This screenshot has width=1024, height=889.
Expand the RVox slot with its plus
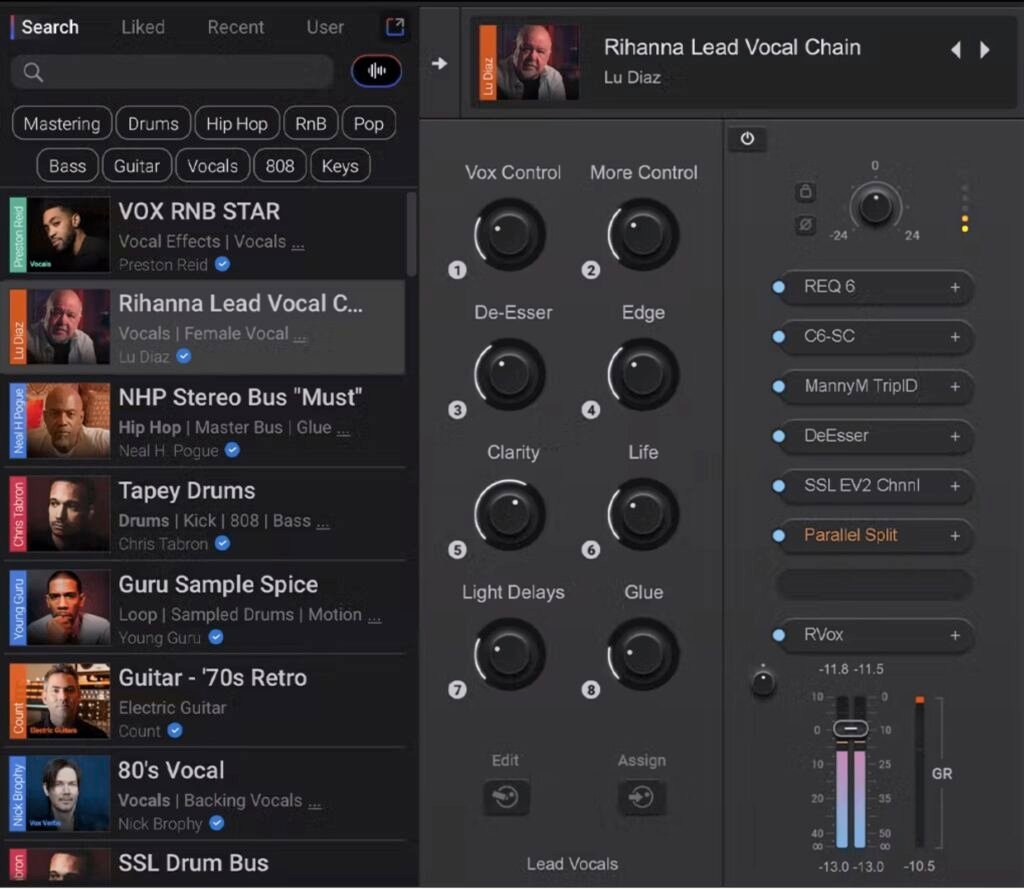(955, 635)
